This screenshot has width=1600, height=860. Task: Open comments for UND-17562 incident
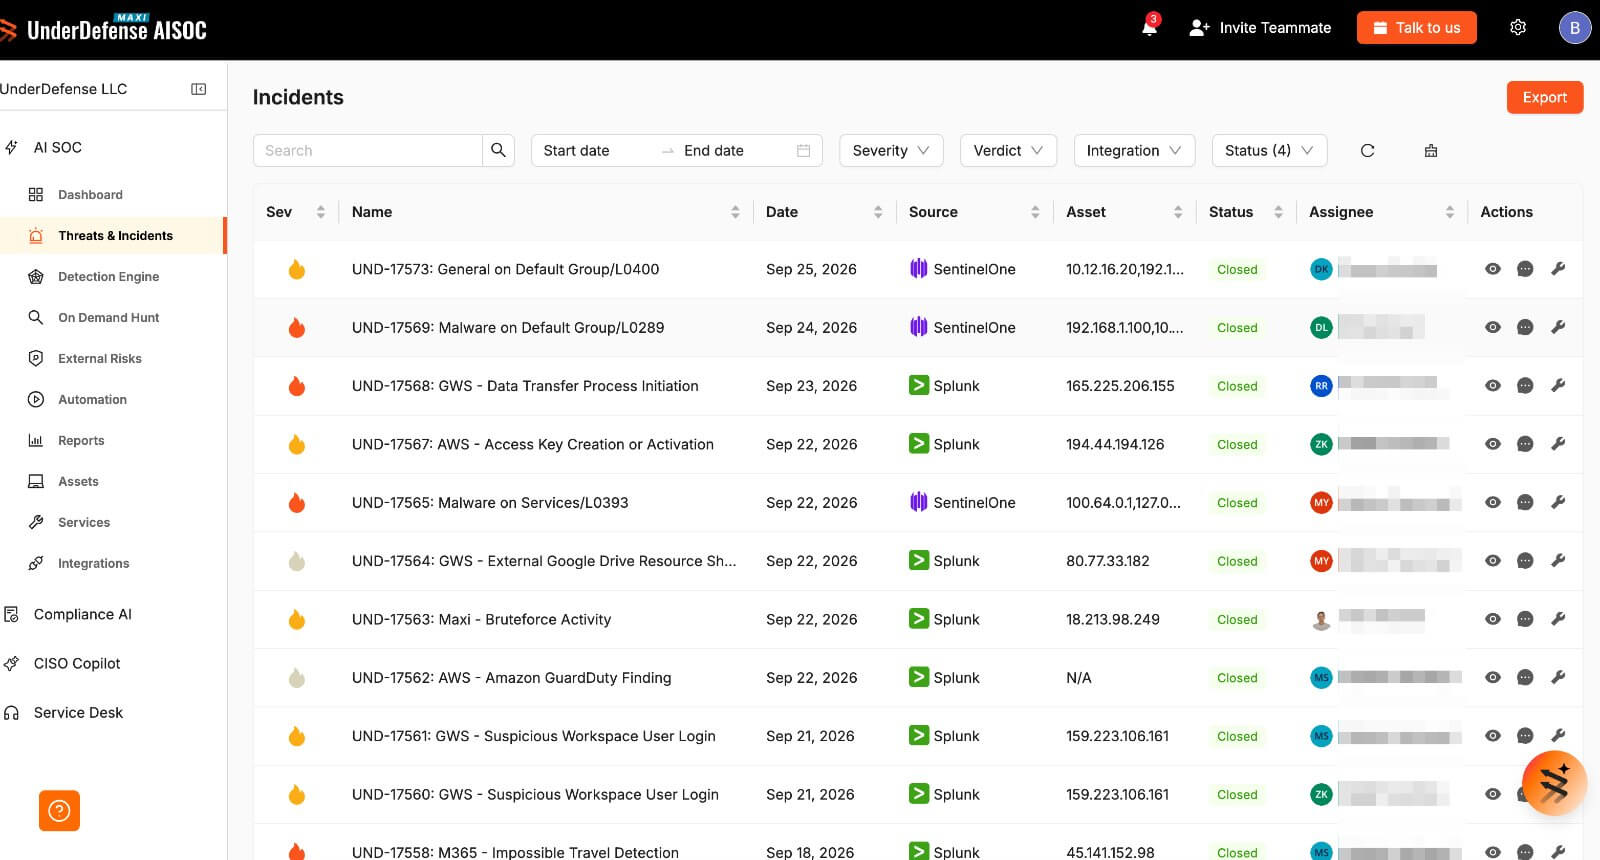pyautogui.click(x=1525, y=677)
